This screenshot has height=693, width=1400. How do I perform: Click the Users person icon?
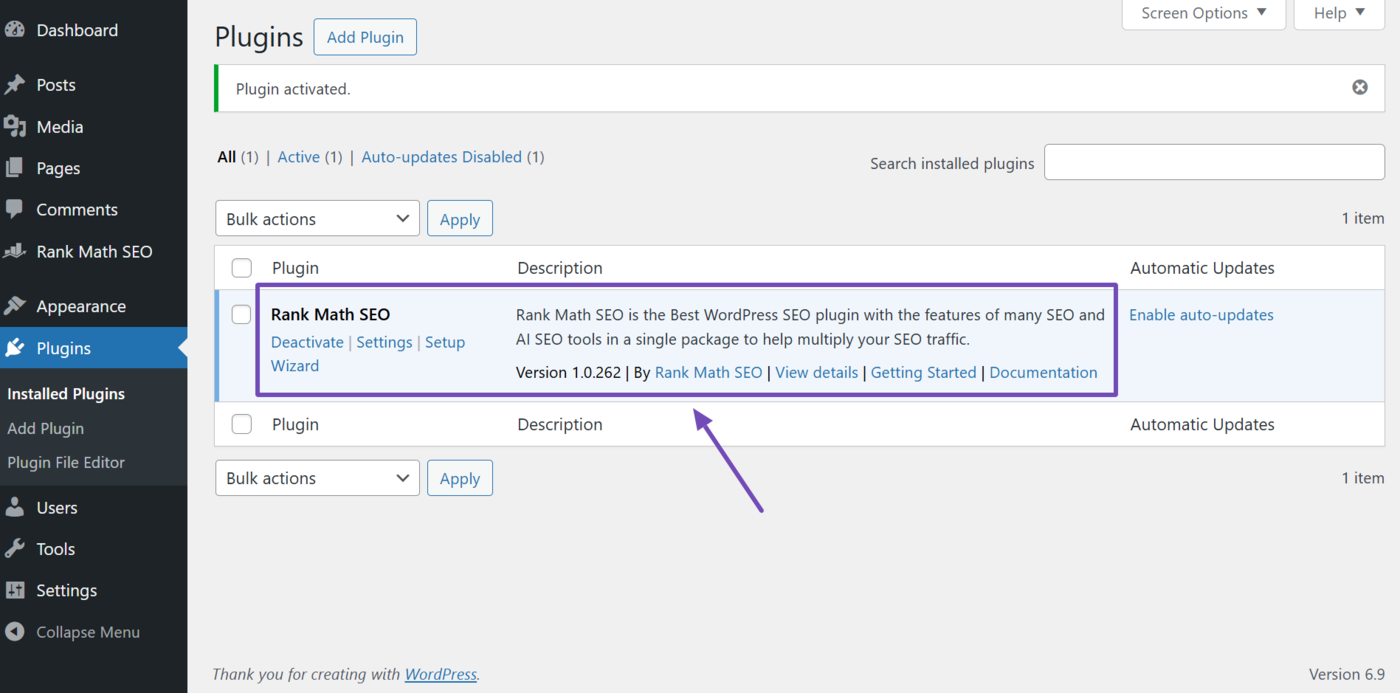pyautogui.click(x=15, y=508)
